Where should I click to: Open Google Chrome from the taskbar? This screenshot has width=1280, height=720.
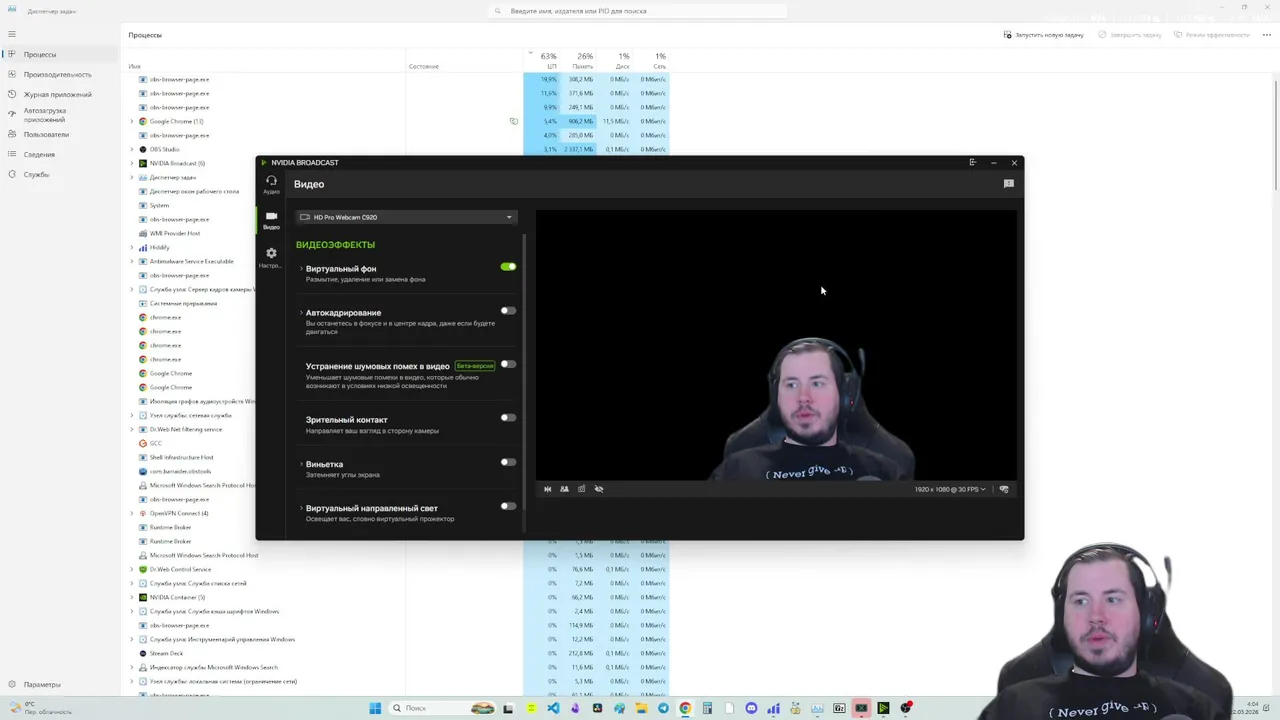tap(685, 708)
